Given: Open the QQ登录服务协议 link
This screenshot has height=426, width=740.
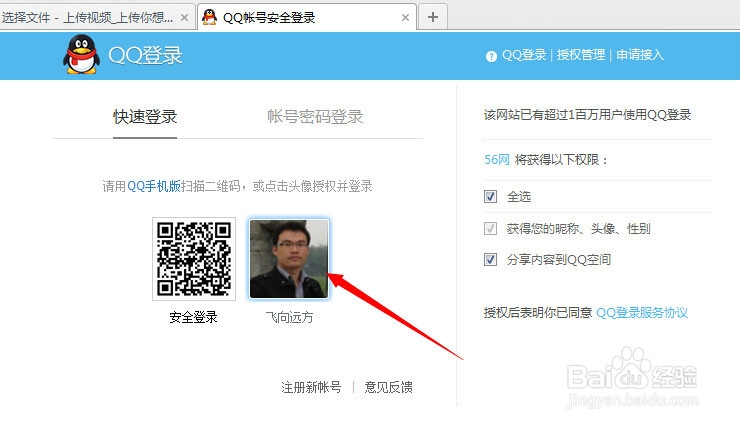Looking at the screenshot, I should [x=642, y=313].
